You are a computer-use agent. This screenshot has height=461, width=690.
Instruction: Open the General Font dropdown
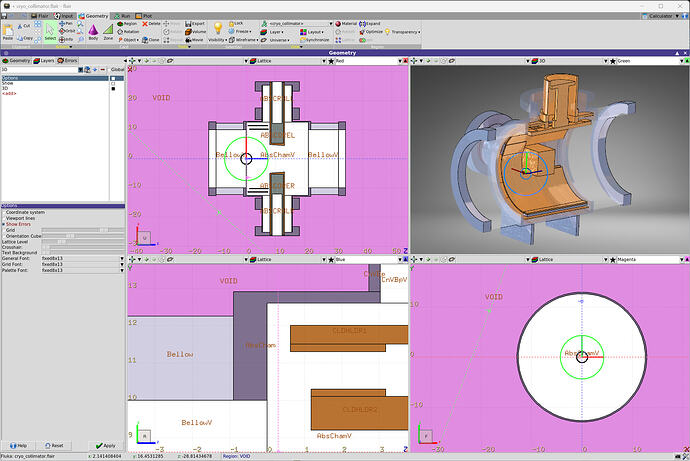tap(83, 259)
